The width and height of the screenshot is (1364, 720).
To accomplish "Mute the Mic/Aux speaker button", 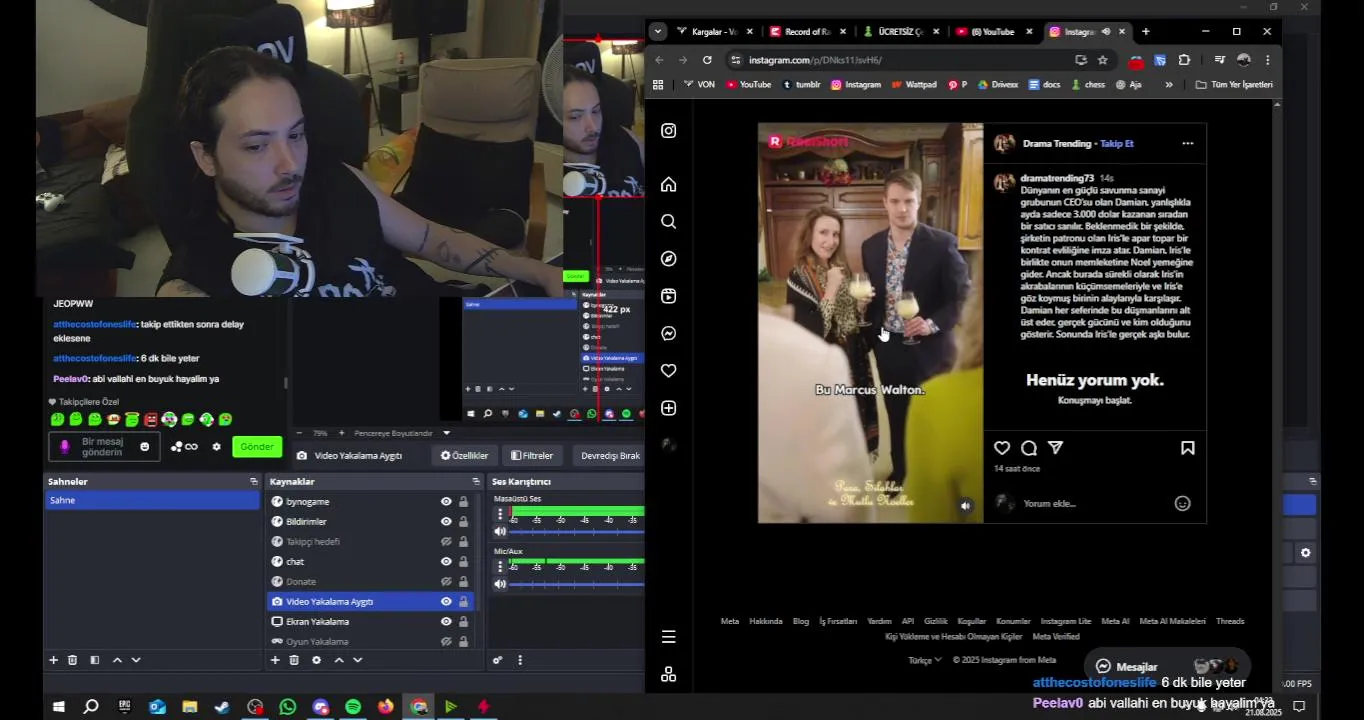I will [500, 584].
